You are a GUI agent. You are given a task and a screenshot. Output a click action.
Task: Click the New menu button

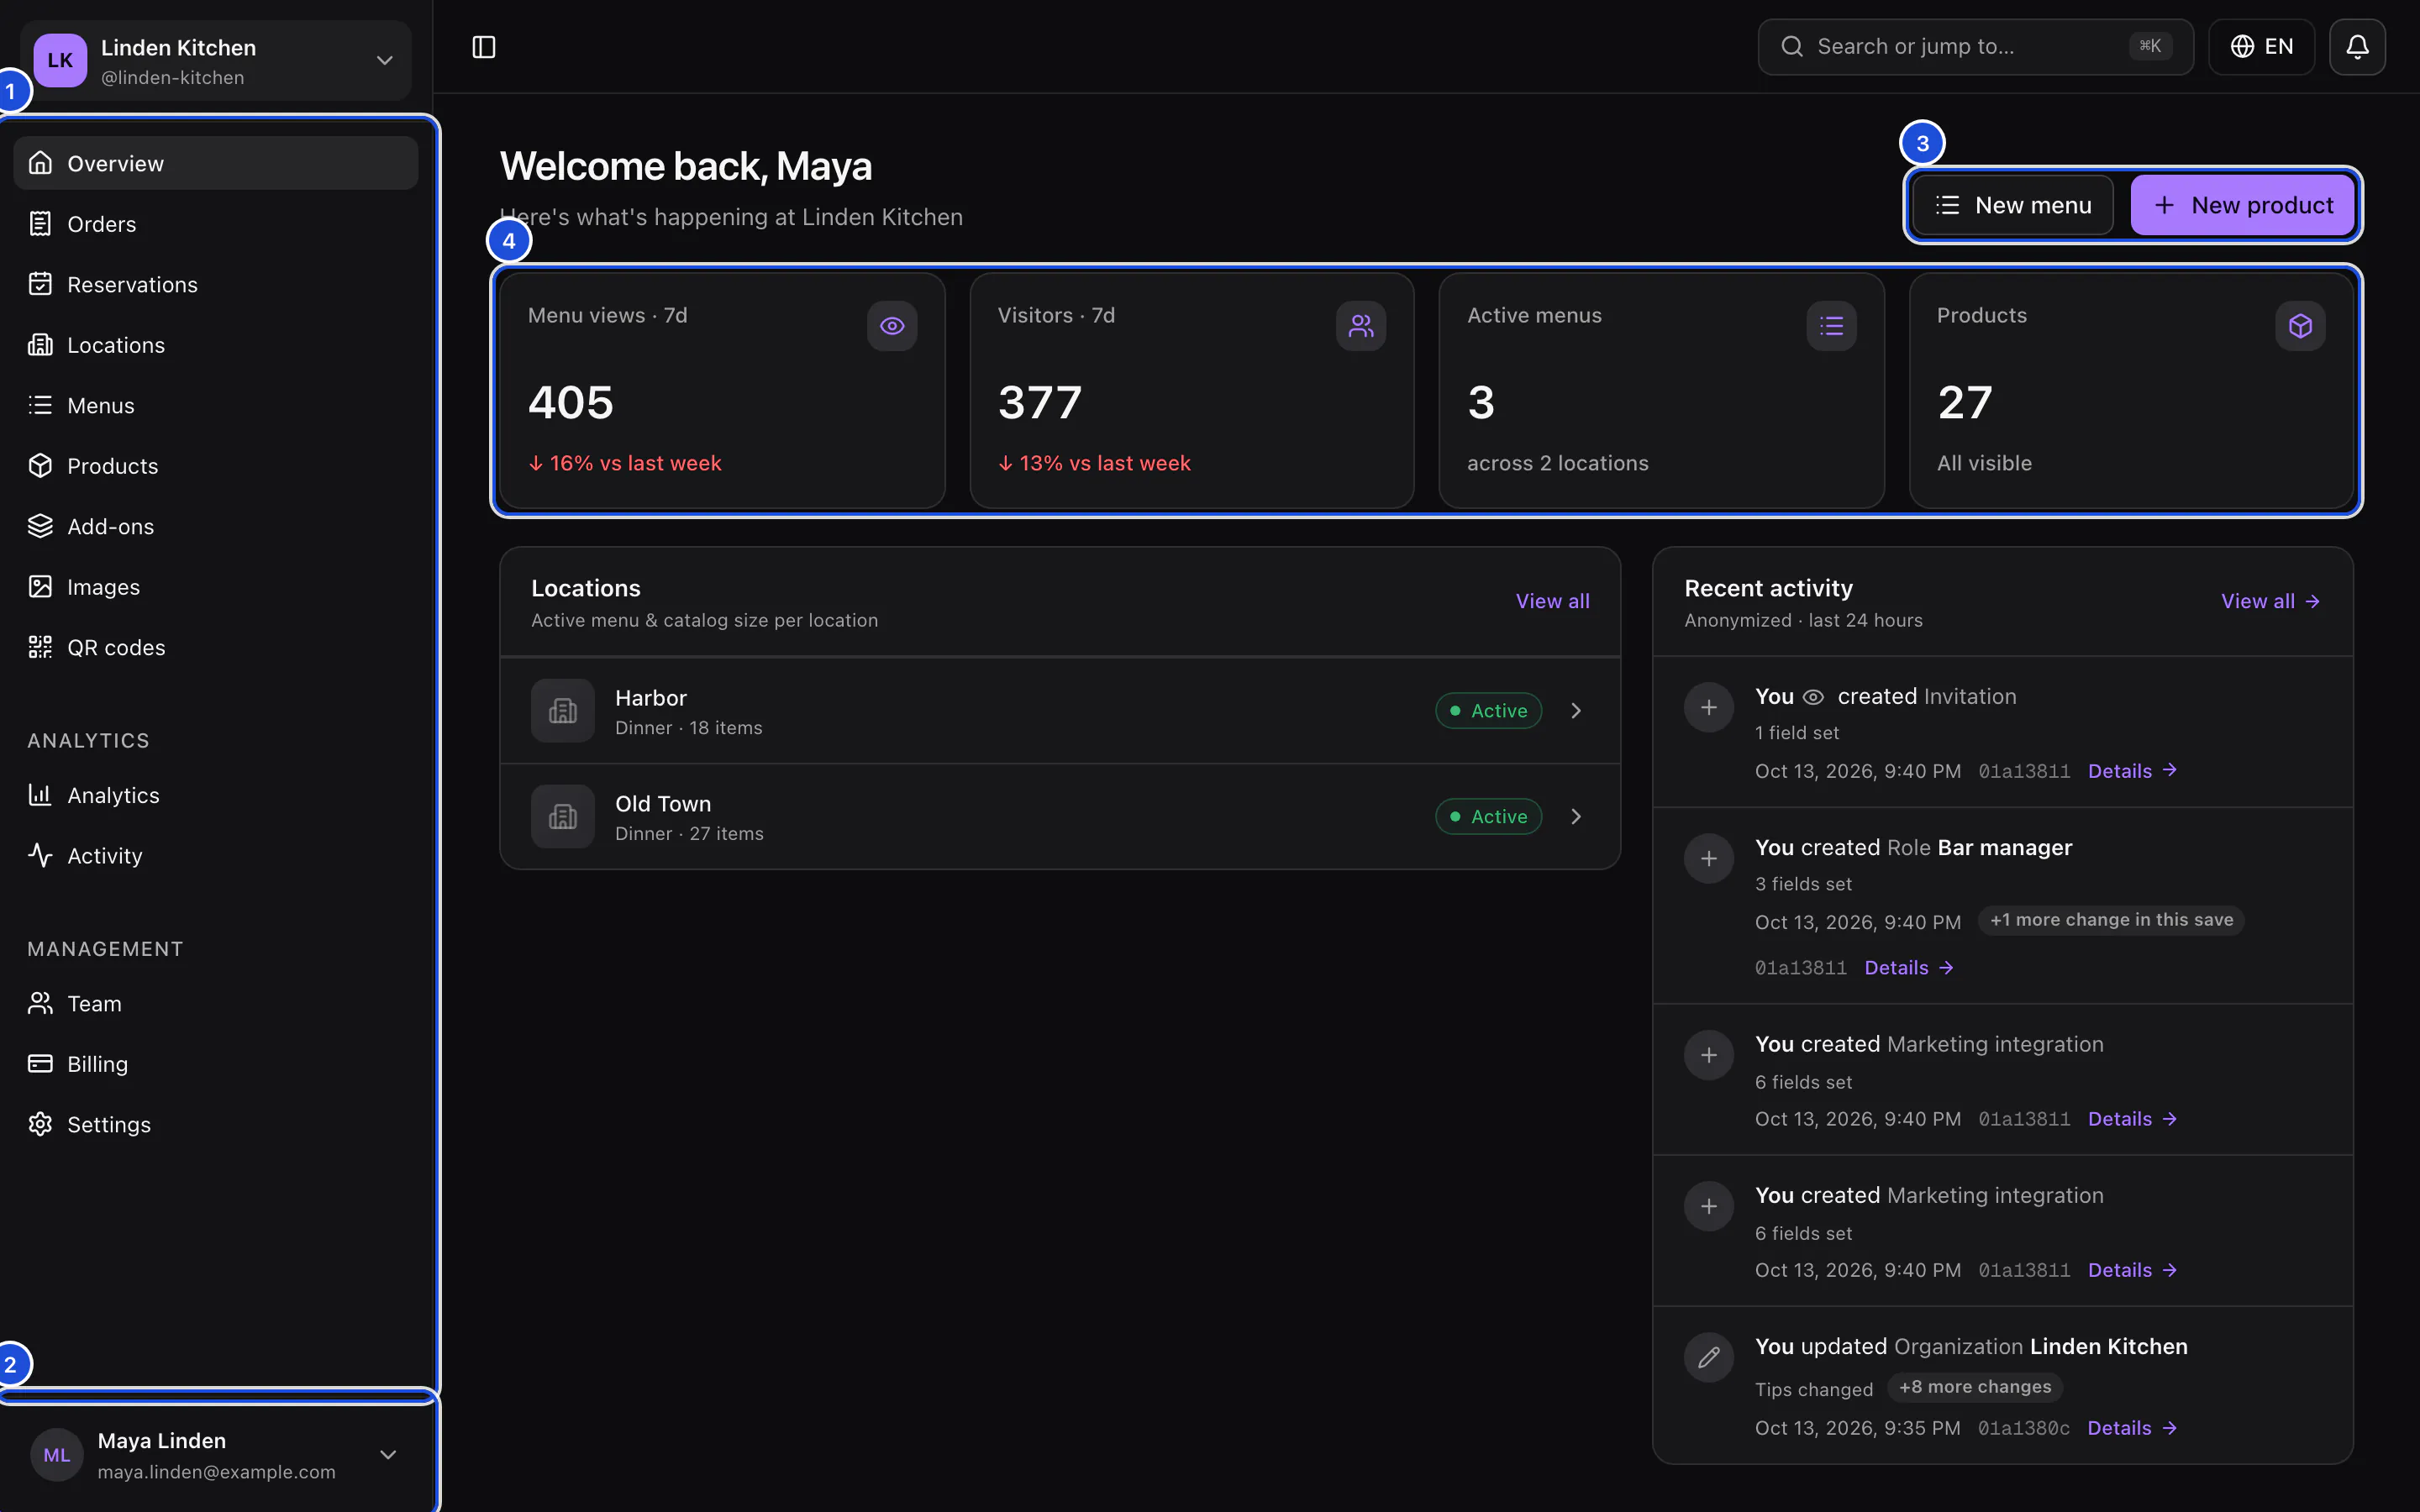pyautogui.click(x=2013, y=205)
